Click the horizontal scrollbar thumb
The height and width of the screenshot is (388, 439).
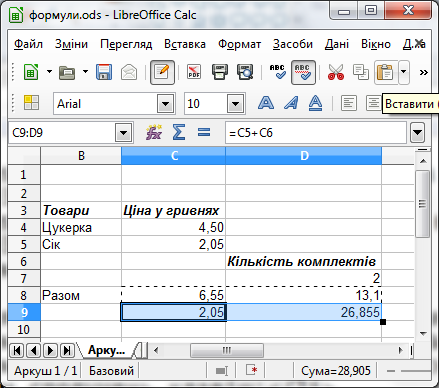point(227,350)
